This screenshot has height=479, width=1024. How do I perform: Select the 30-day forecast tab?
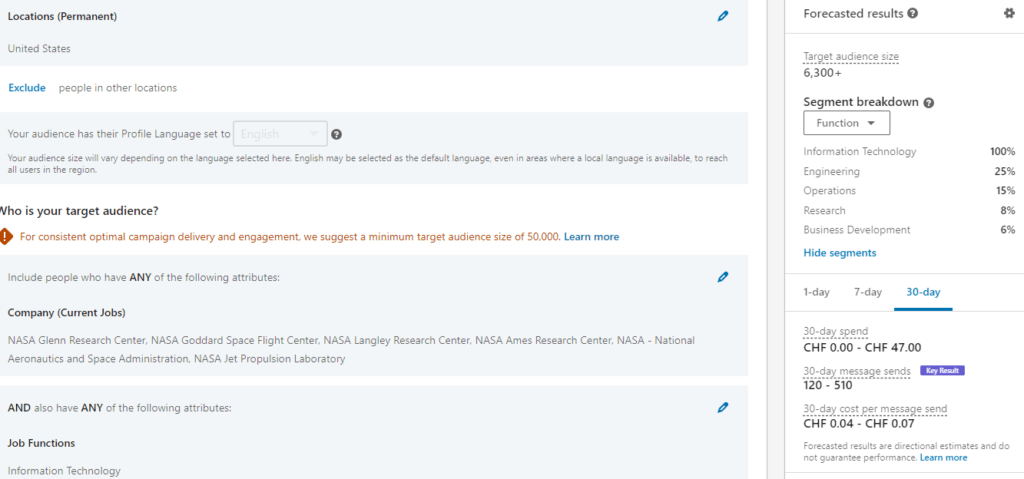(x=923, y=292)
